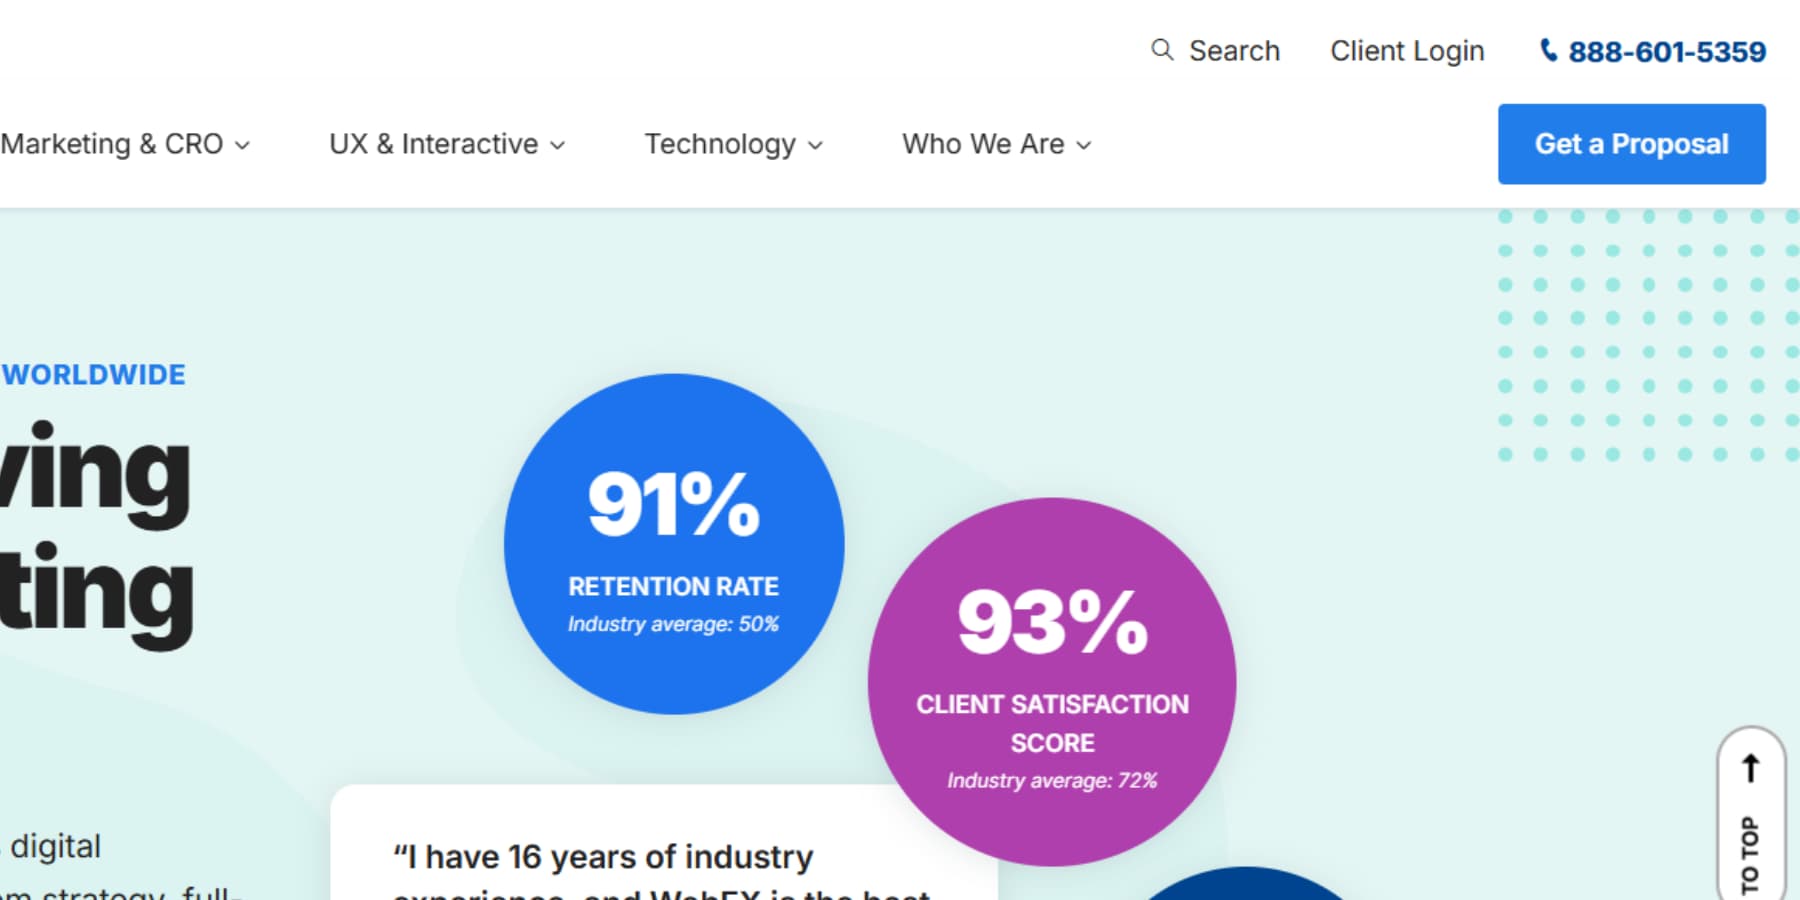Click the magnifying glass search icon

point(1161,50)
